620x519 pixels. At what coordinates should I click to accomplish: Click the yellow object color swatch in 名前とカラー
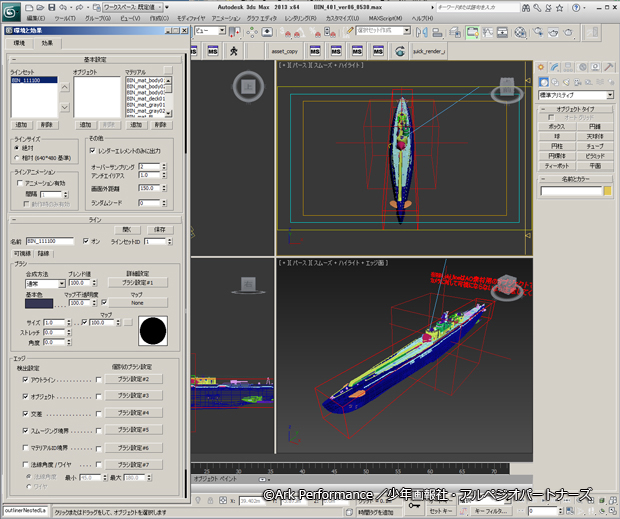608,191
